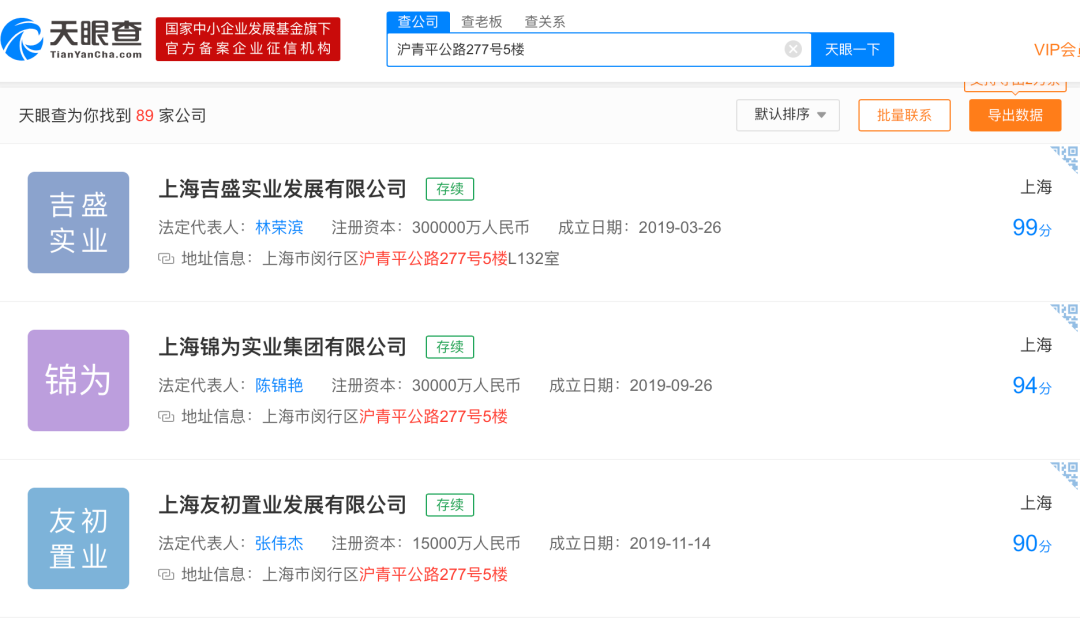Open 上海锦为实业集团有限公司 company page
This screenshot has width=1080, height=618.
(282, 347)
